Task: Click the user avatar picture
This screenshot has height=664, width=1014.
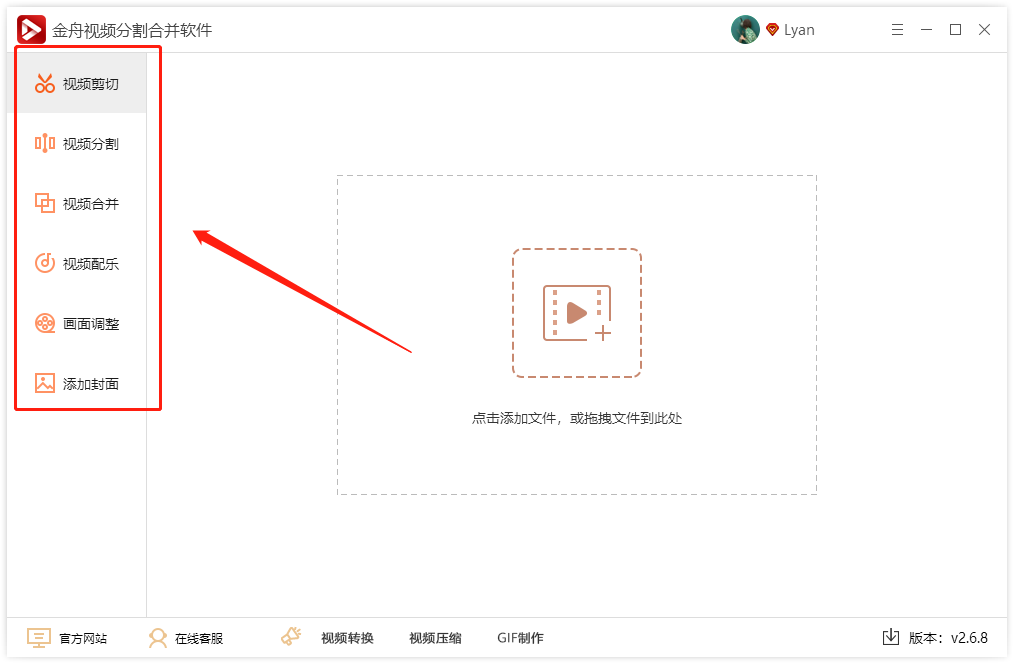Action: pyautogui.click(x=746, y=29)
